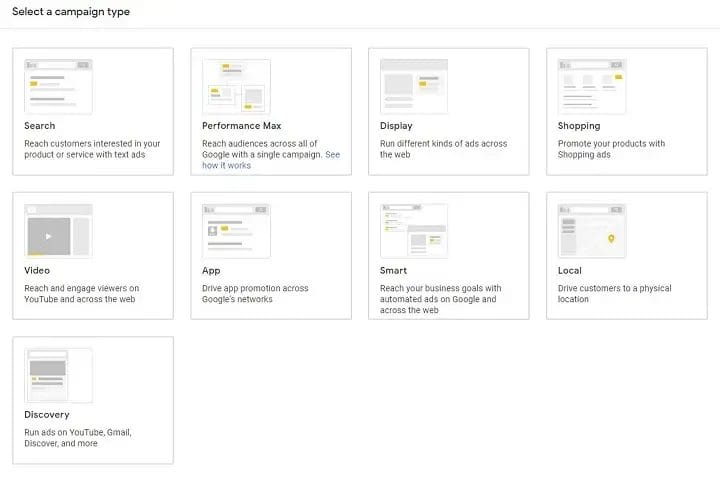Click the Display campaign illustration icon
The height and width of the screenshot is (481, 720).
click(x=414, y=86)
